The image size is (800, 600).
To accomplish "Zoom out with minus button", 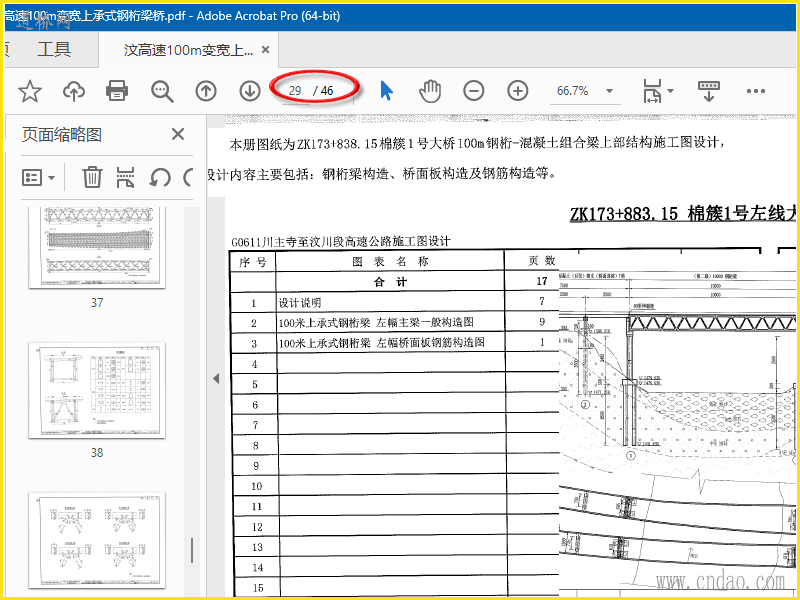I will tap(473, 91).
